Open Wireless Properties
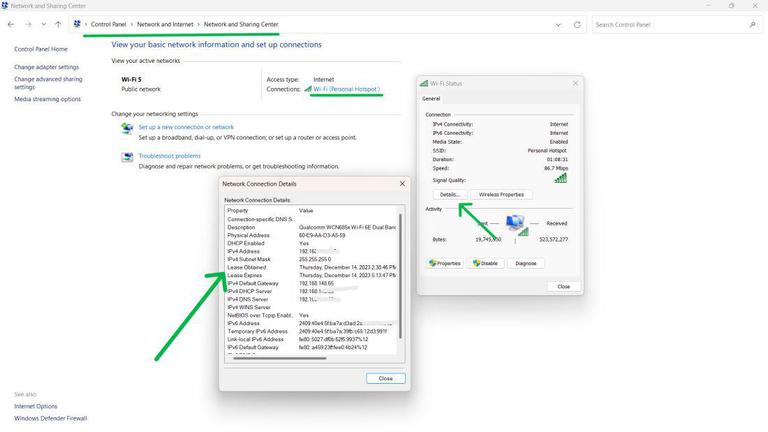The image size is (768, 432). (x=501, y=194)
